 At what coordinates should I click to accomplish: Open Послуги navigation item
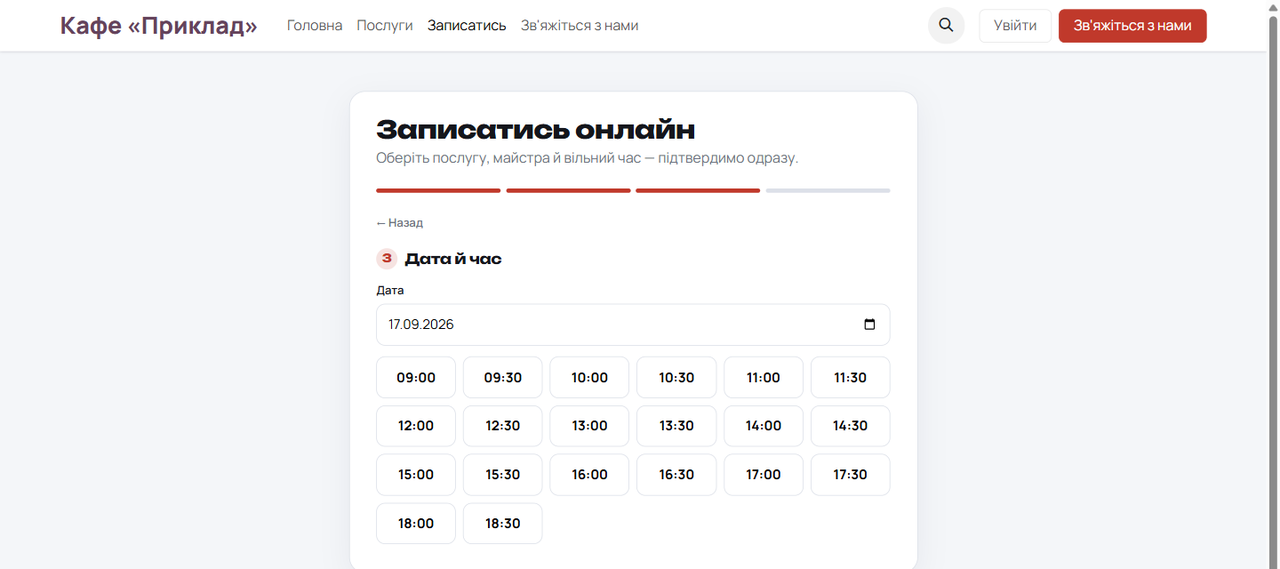[385, 25]
